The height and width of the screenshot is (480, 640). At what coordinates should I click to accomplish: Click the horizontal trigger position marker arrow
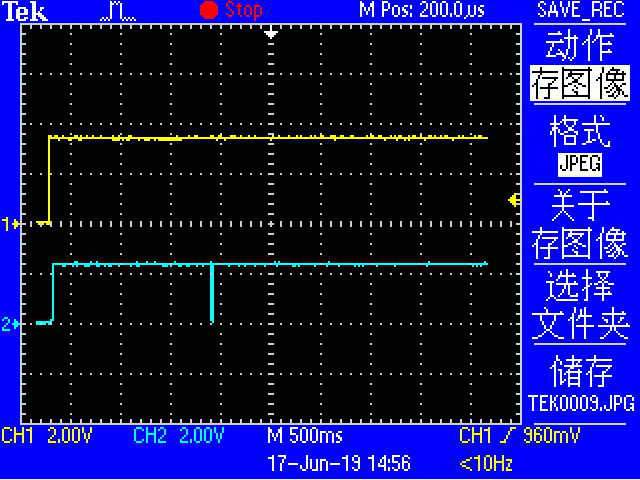(x=271, y=33)
